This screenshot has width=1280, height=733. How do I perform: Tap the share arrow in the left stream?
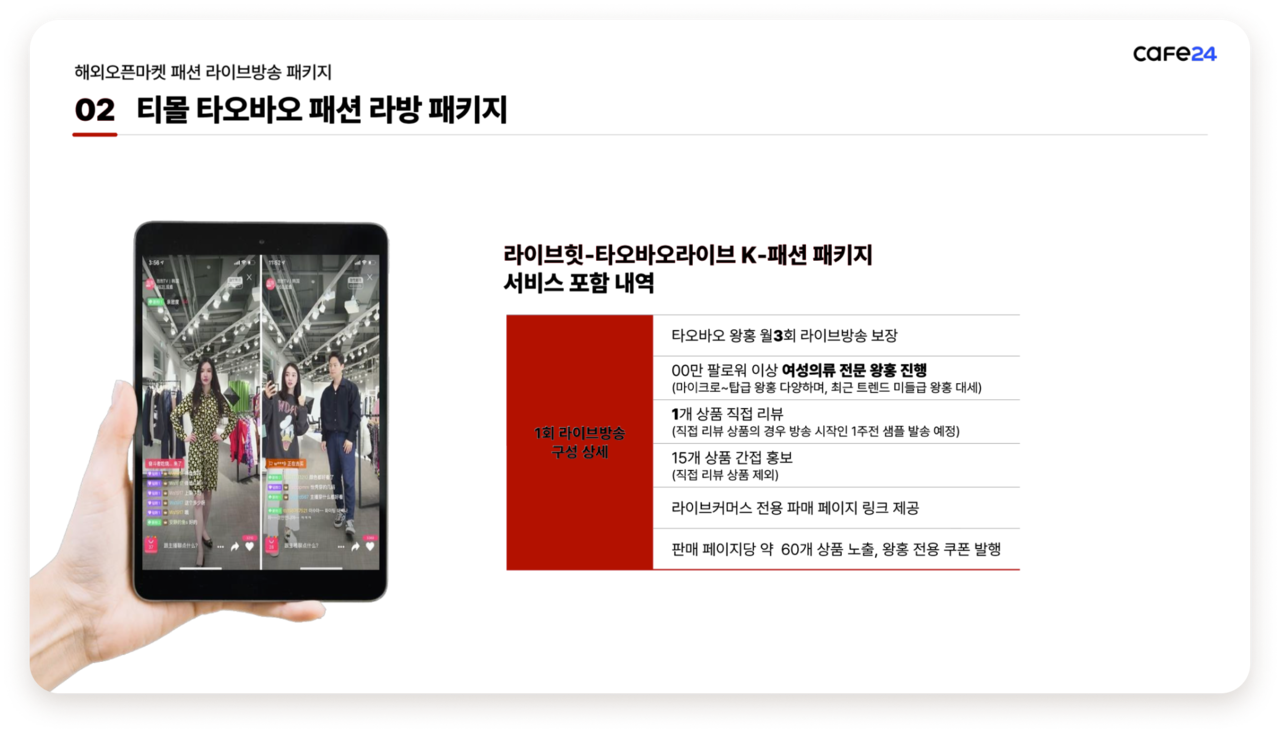(235, 547)
